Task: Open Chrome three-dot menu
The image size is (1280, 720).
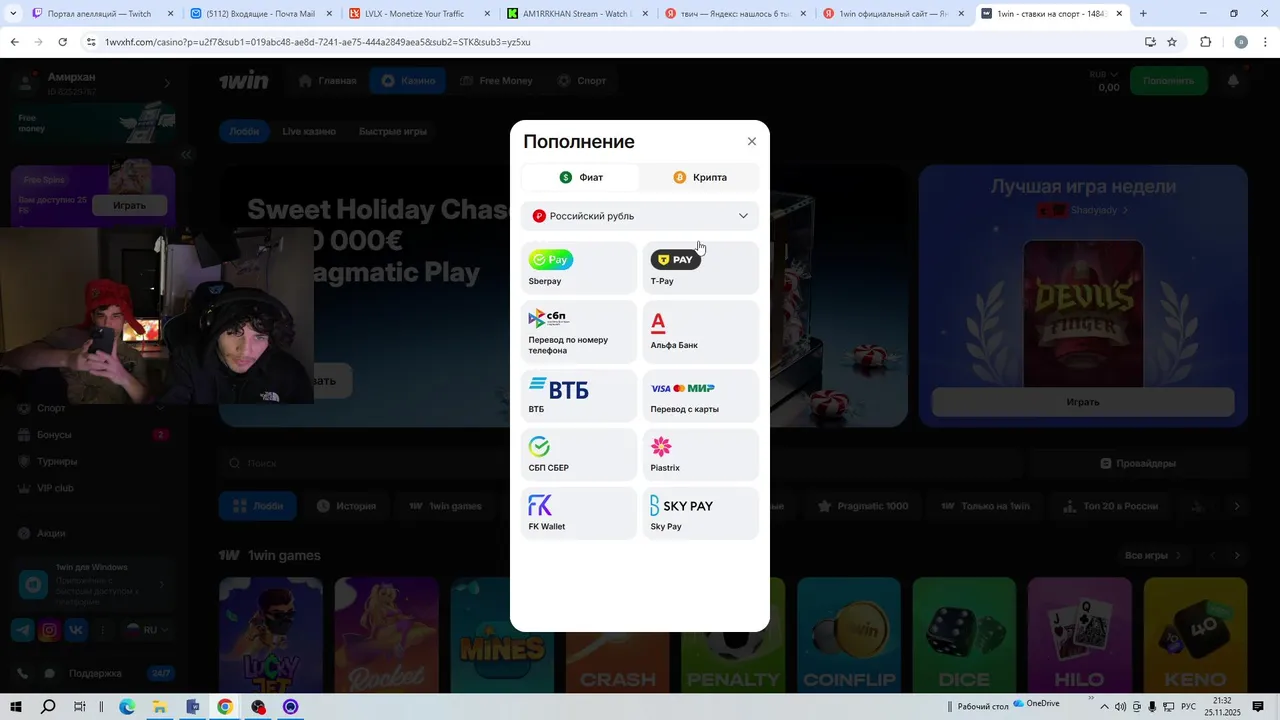Action: click(1266, 42)
